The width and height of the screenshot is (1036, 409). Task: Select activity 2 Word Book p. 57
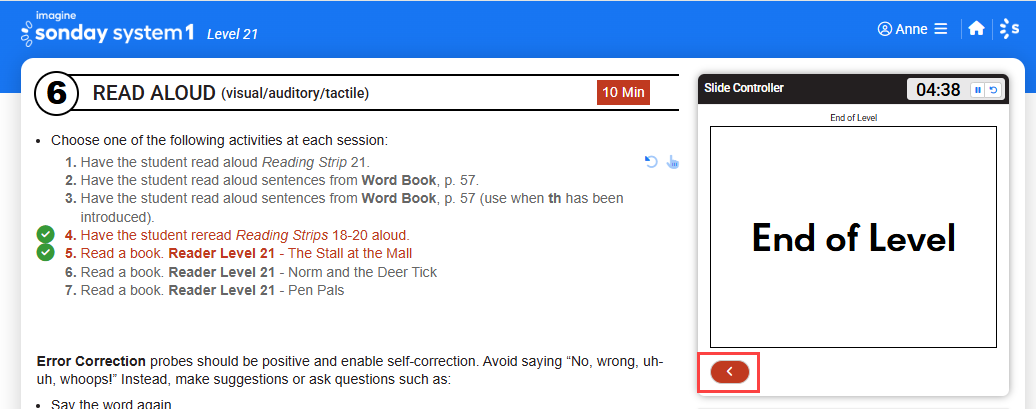click(272, 180)
